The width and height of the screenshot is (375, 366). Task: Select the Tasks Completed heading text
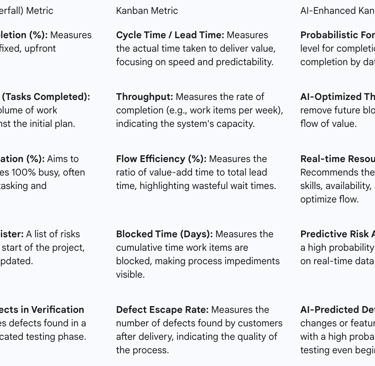(x=45, y=97)
